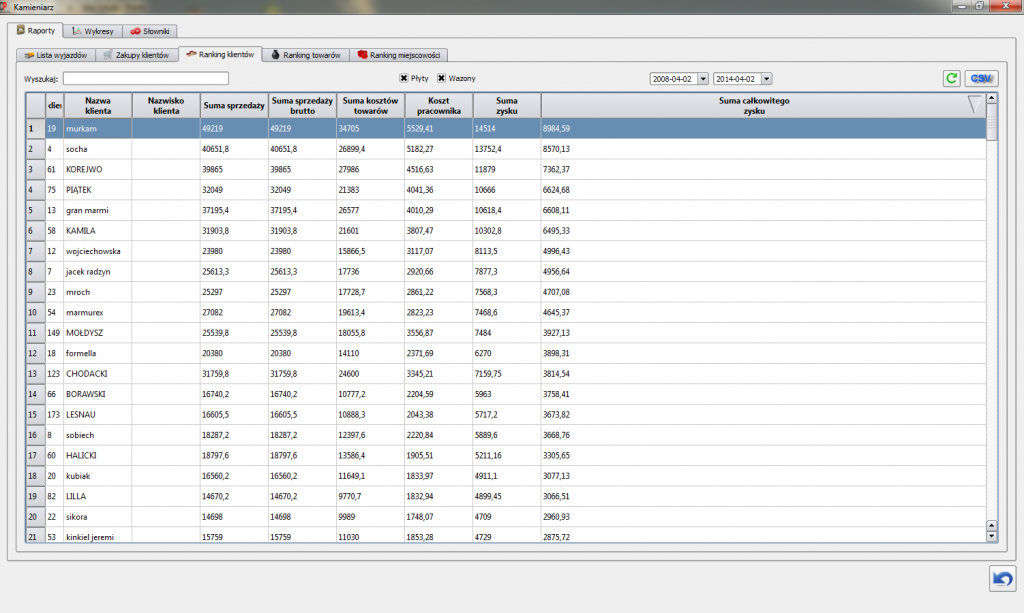The width and height of the screenshot is (1024, 613).
Task: Toggle the Płyty checkbox
Action: [404, 78]
